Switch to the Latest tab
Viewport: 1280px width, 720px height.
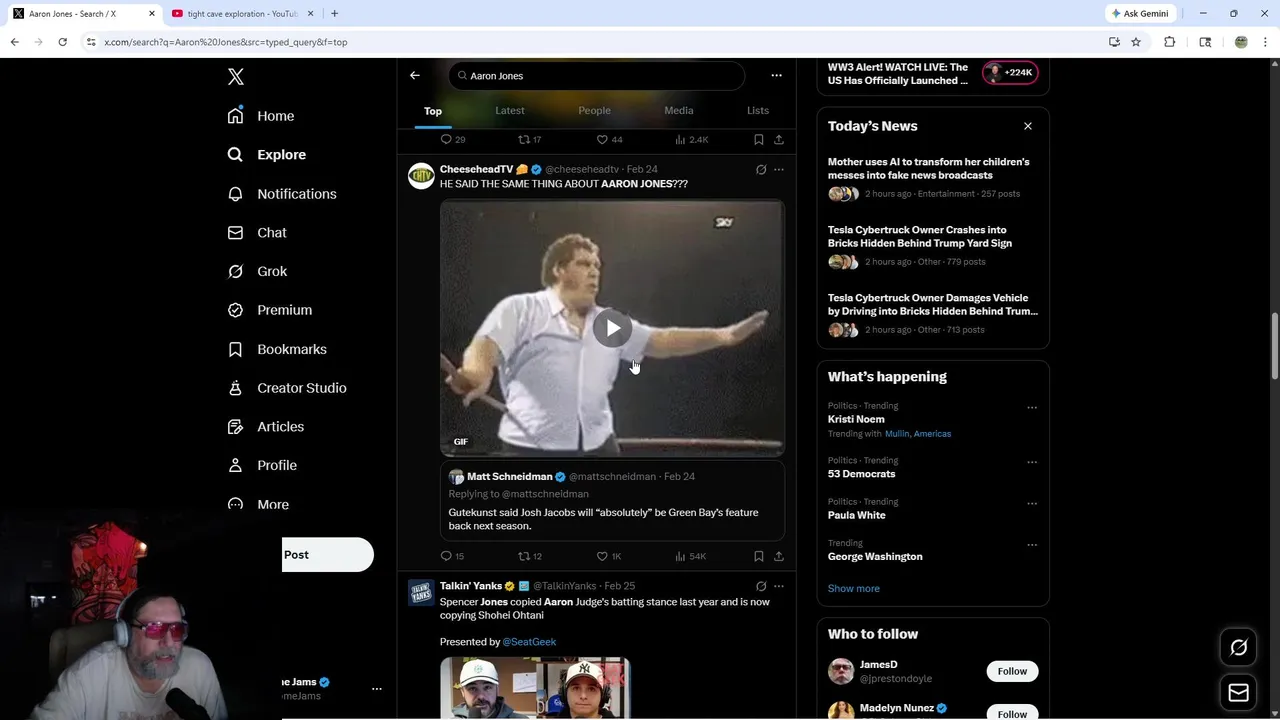(510, 111)
